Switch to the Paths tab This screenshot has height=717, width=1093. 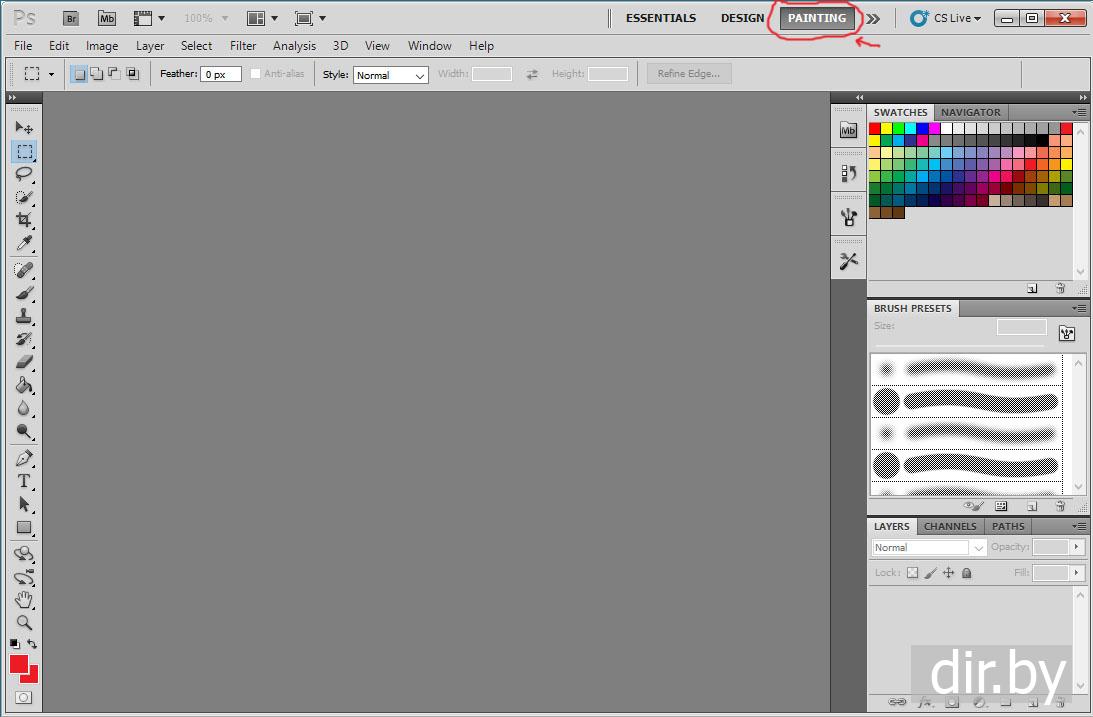1008,527
